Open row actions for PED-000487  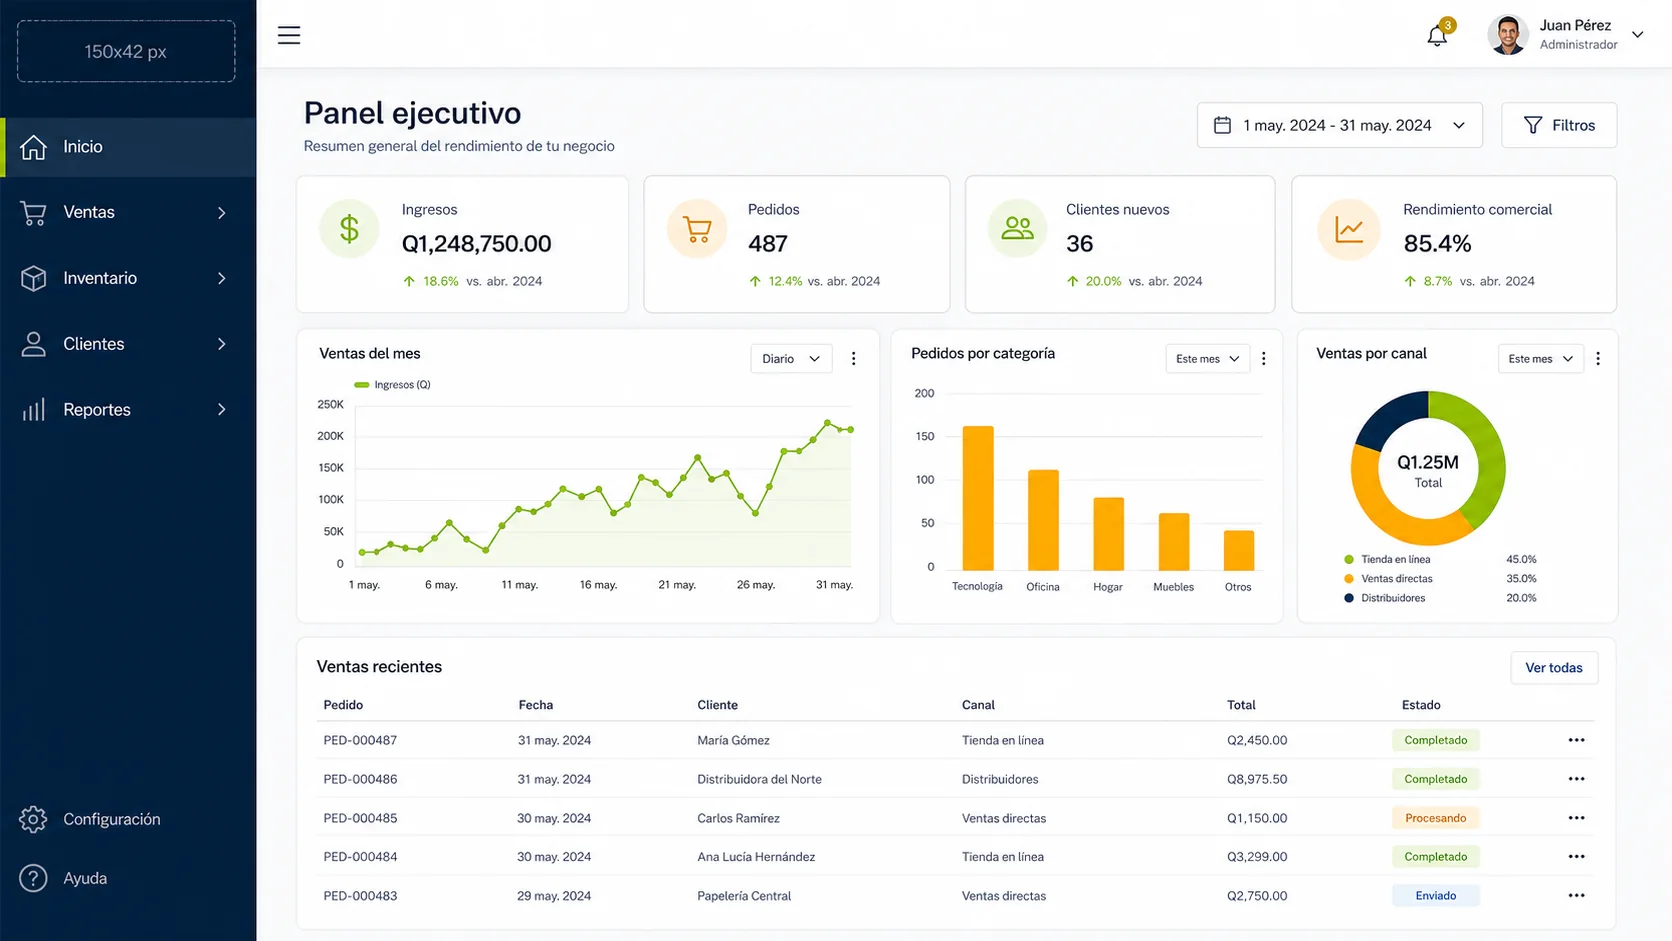(x=1577, y=740)
